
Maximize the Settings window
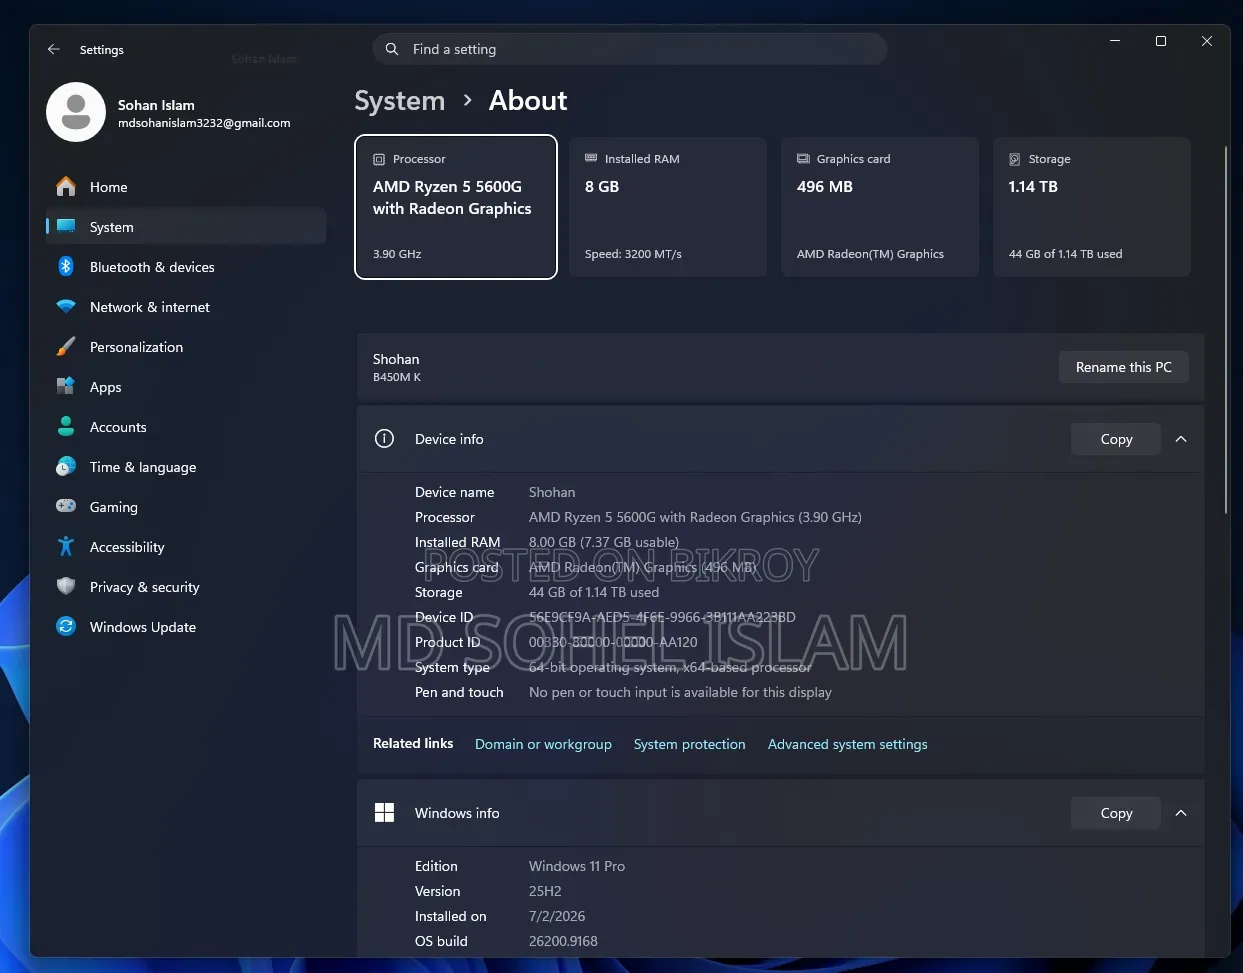coord(1161,41)
